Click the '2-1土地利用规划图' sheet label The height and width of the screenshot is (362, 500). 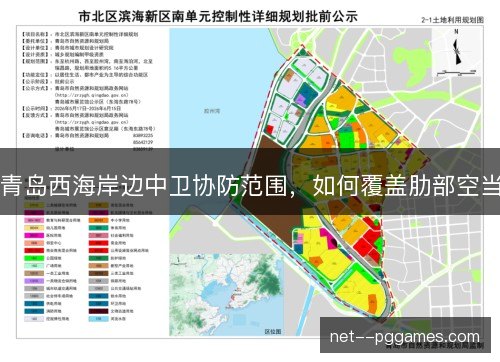click(452, 20)
